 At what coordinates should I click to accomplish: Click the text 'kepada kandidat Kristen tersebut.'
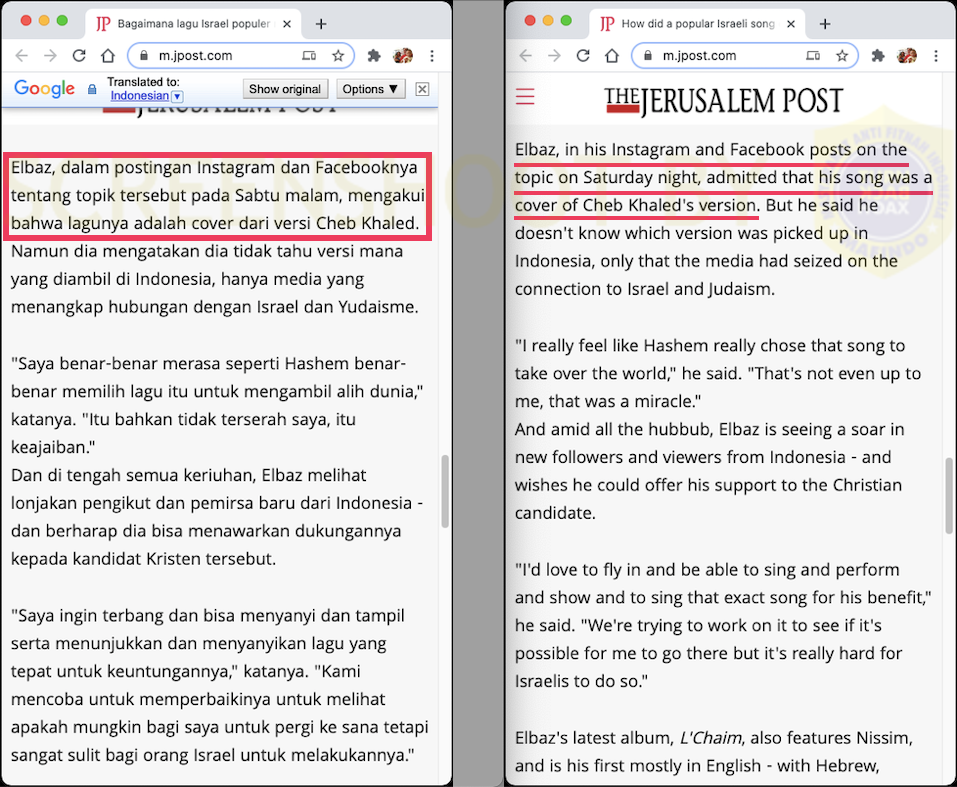pyautogui.click(x=143, y=559)
